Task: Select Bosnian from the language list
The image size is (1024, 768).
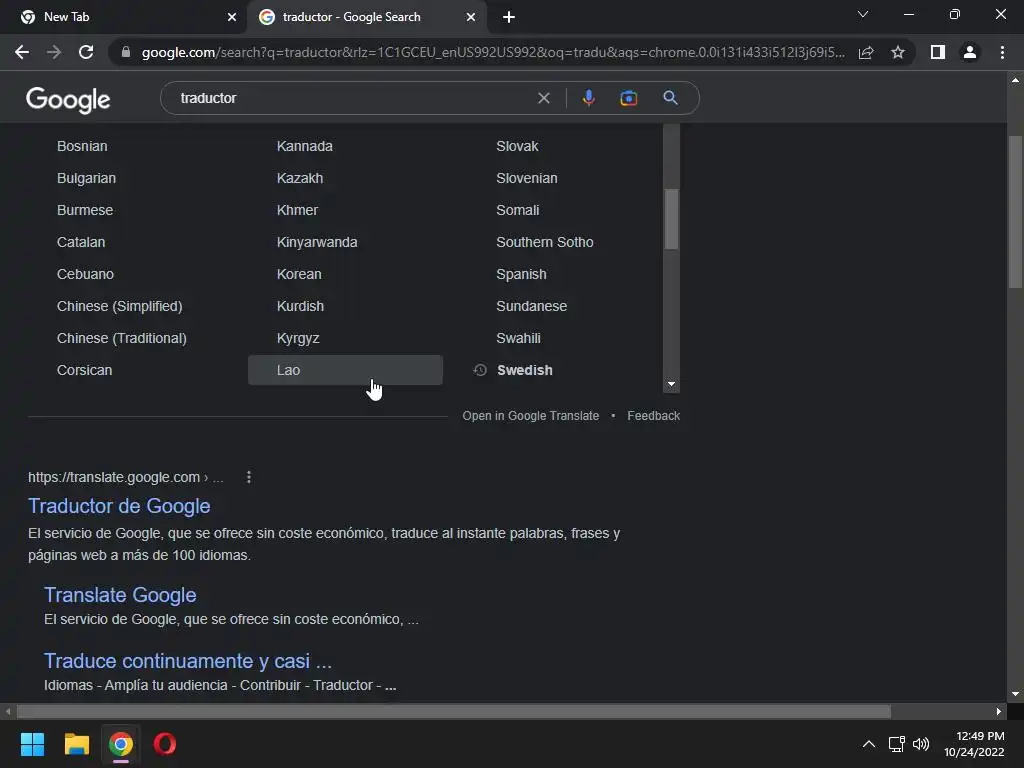Action: [82, 146]
